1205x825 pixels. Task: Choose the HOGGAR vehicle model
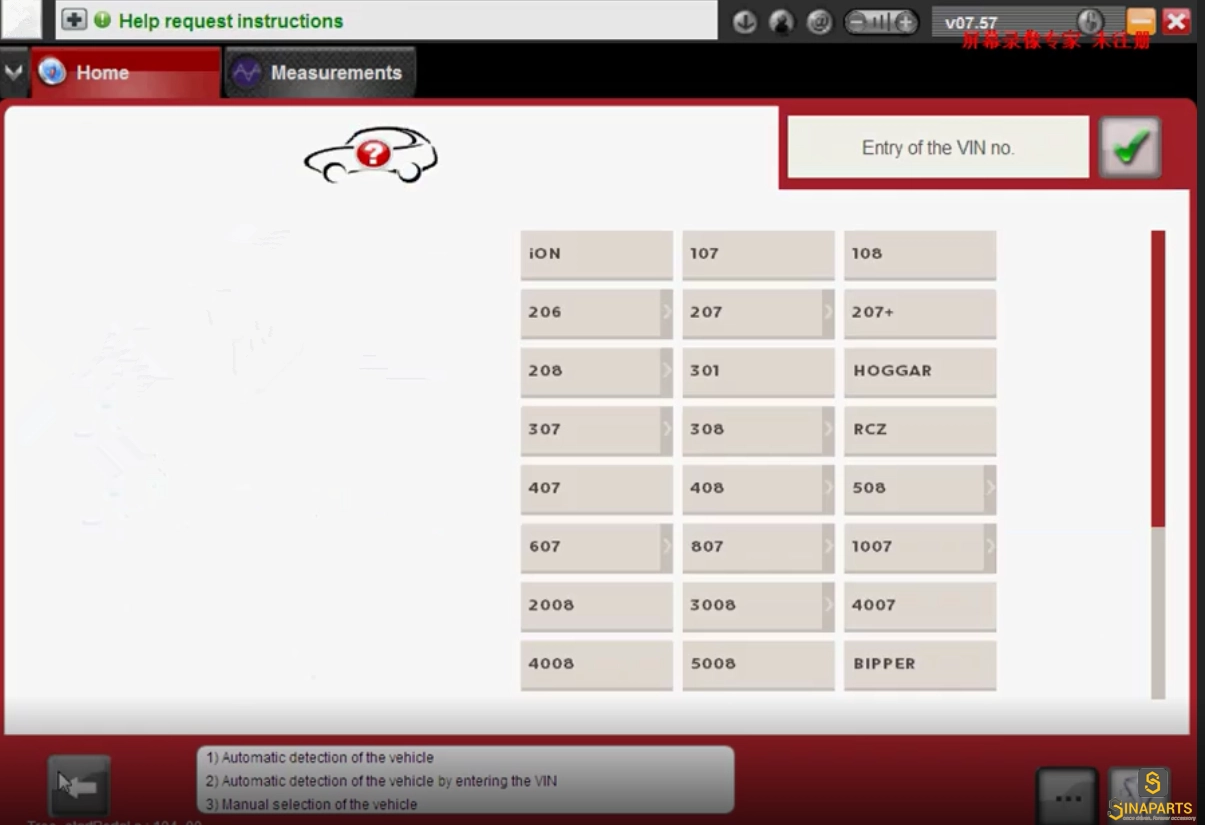point(920,372)
